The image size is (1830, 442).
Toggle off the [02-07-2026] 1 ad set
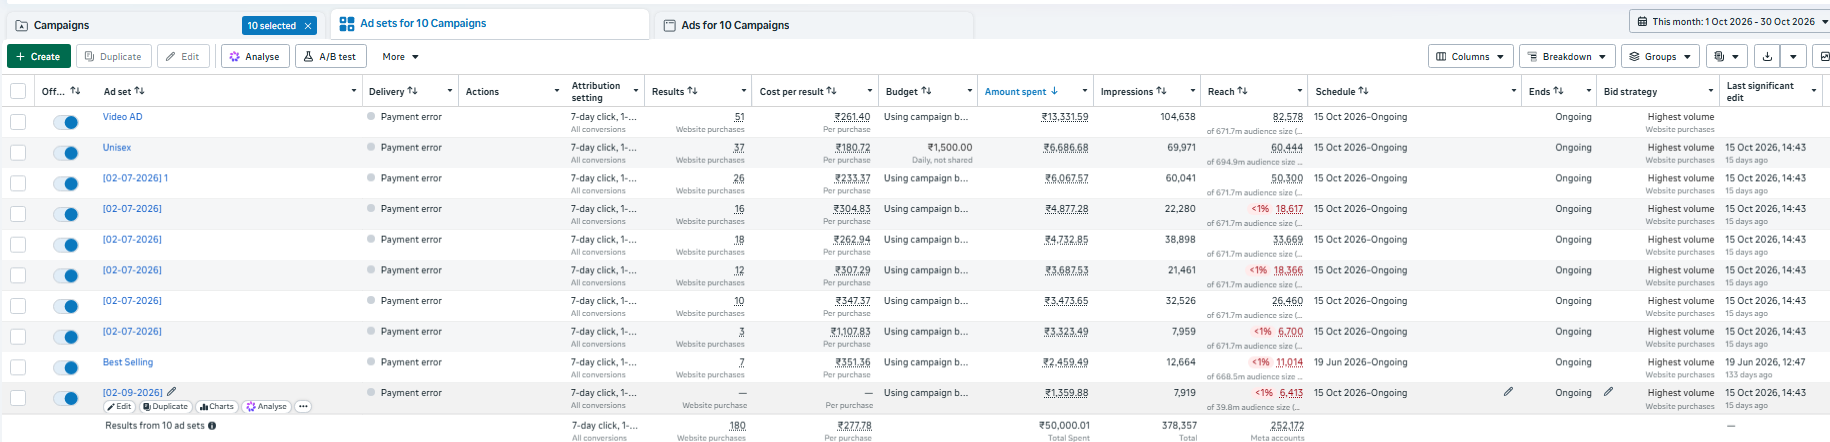point(65,184)
